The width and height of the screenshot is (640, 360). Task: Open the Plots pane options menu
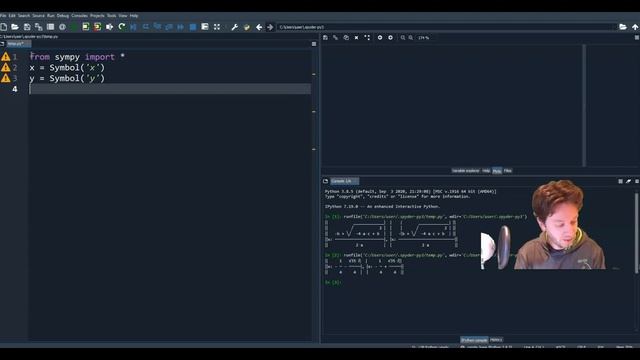(637, 38)
